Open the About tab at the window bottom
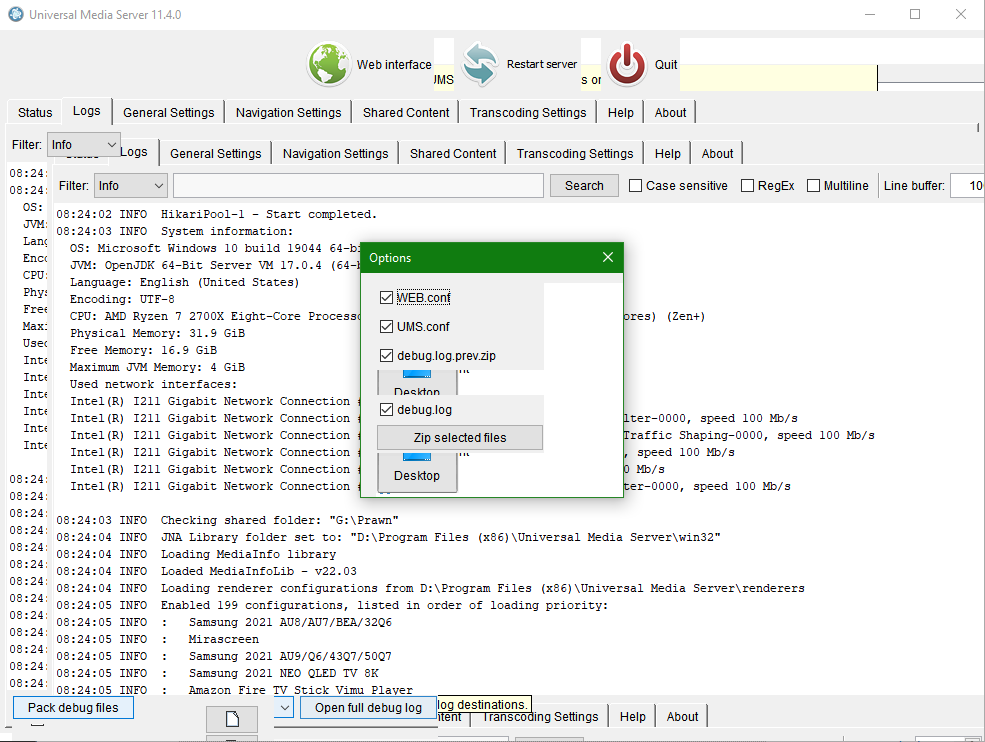This screenshot has width=985, height=742. [x=682, y=716]
